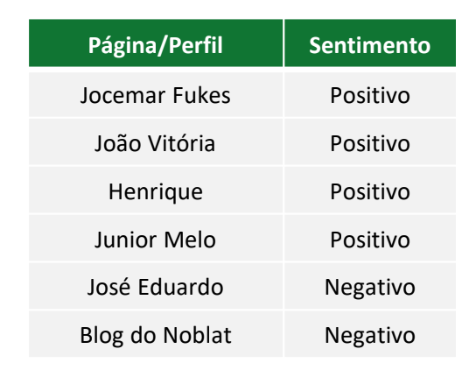Click the Página/Perfil column header
Image resolution: width=475 pixels, height=389 pixels.
(156, 43)
